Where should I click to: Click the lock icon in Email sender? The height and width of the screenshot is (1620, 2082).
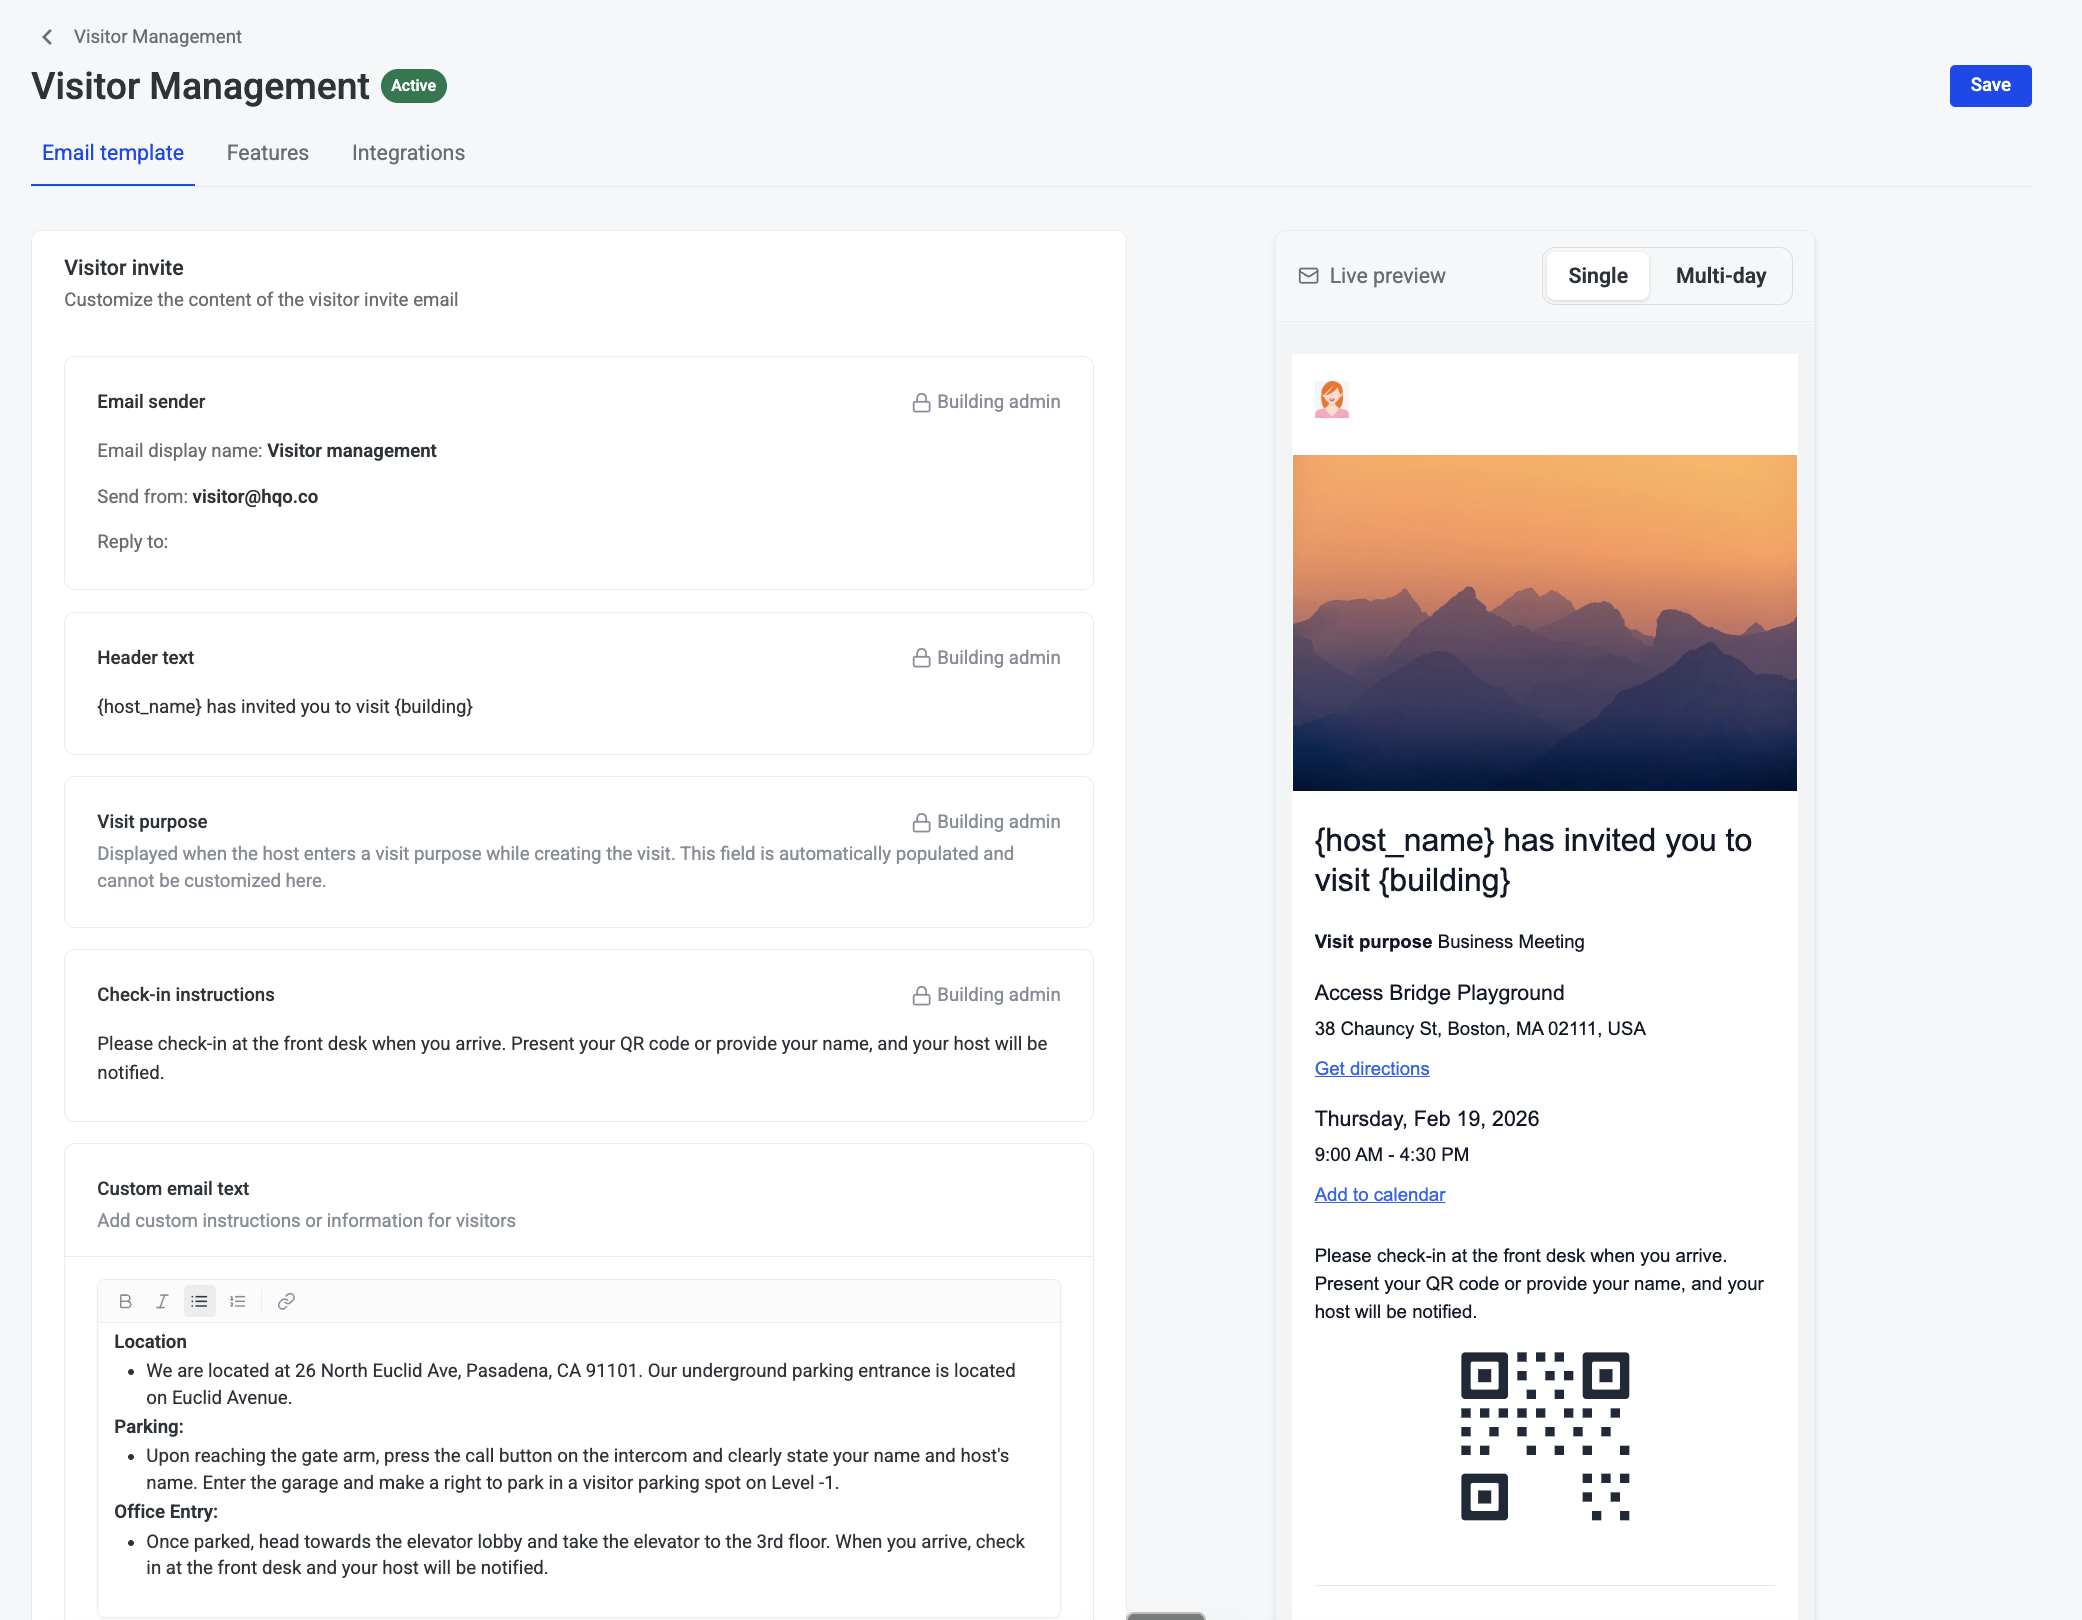pyautogui.click(x=921, y=402)
